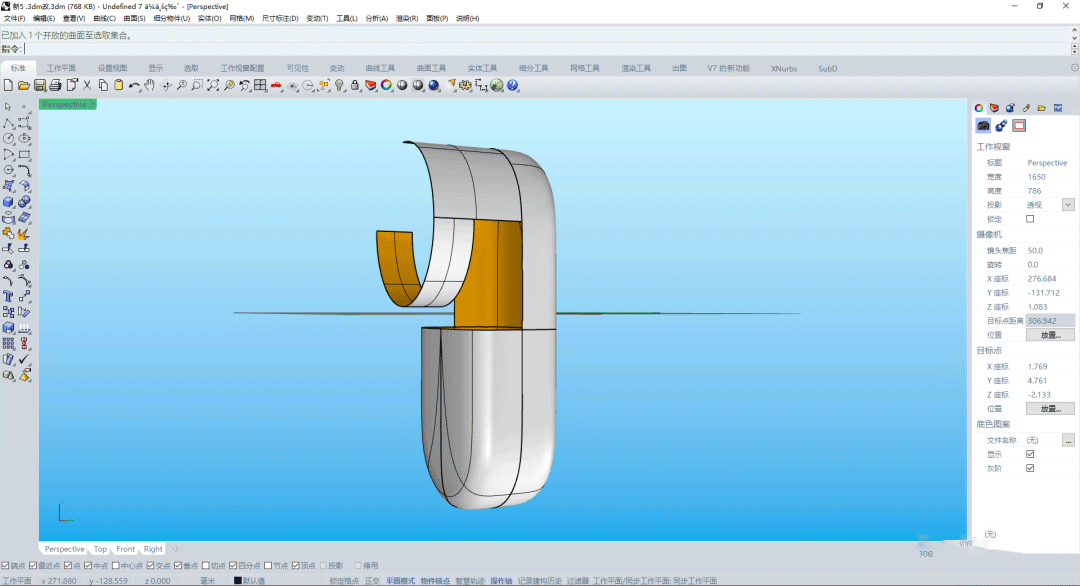Click the Undo arrow icon
The width and height of the screenshot is (1080, 586).
point(134,86)
